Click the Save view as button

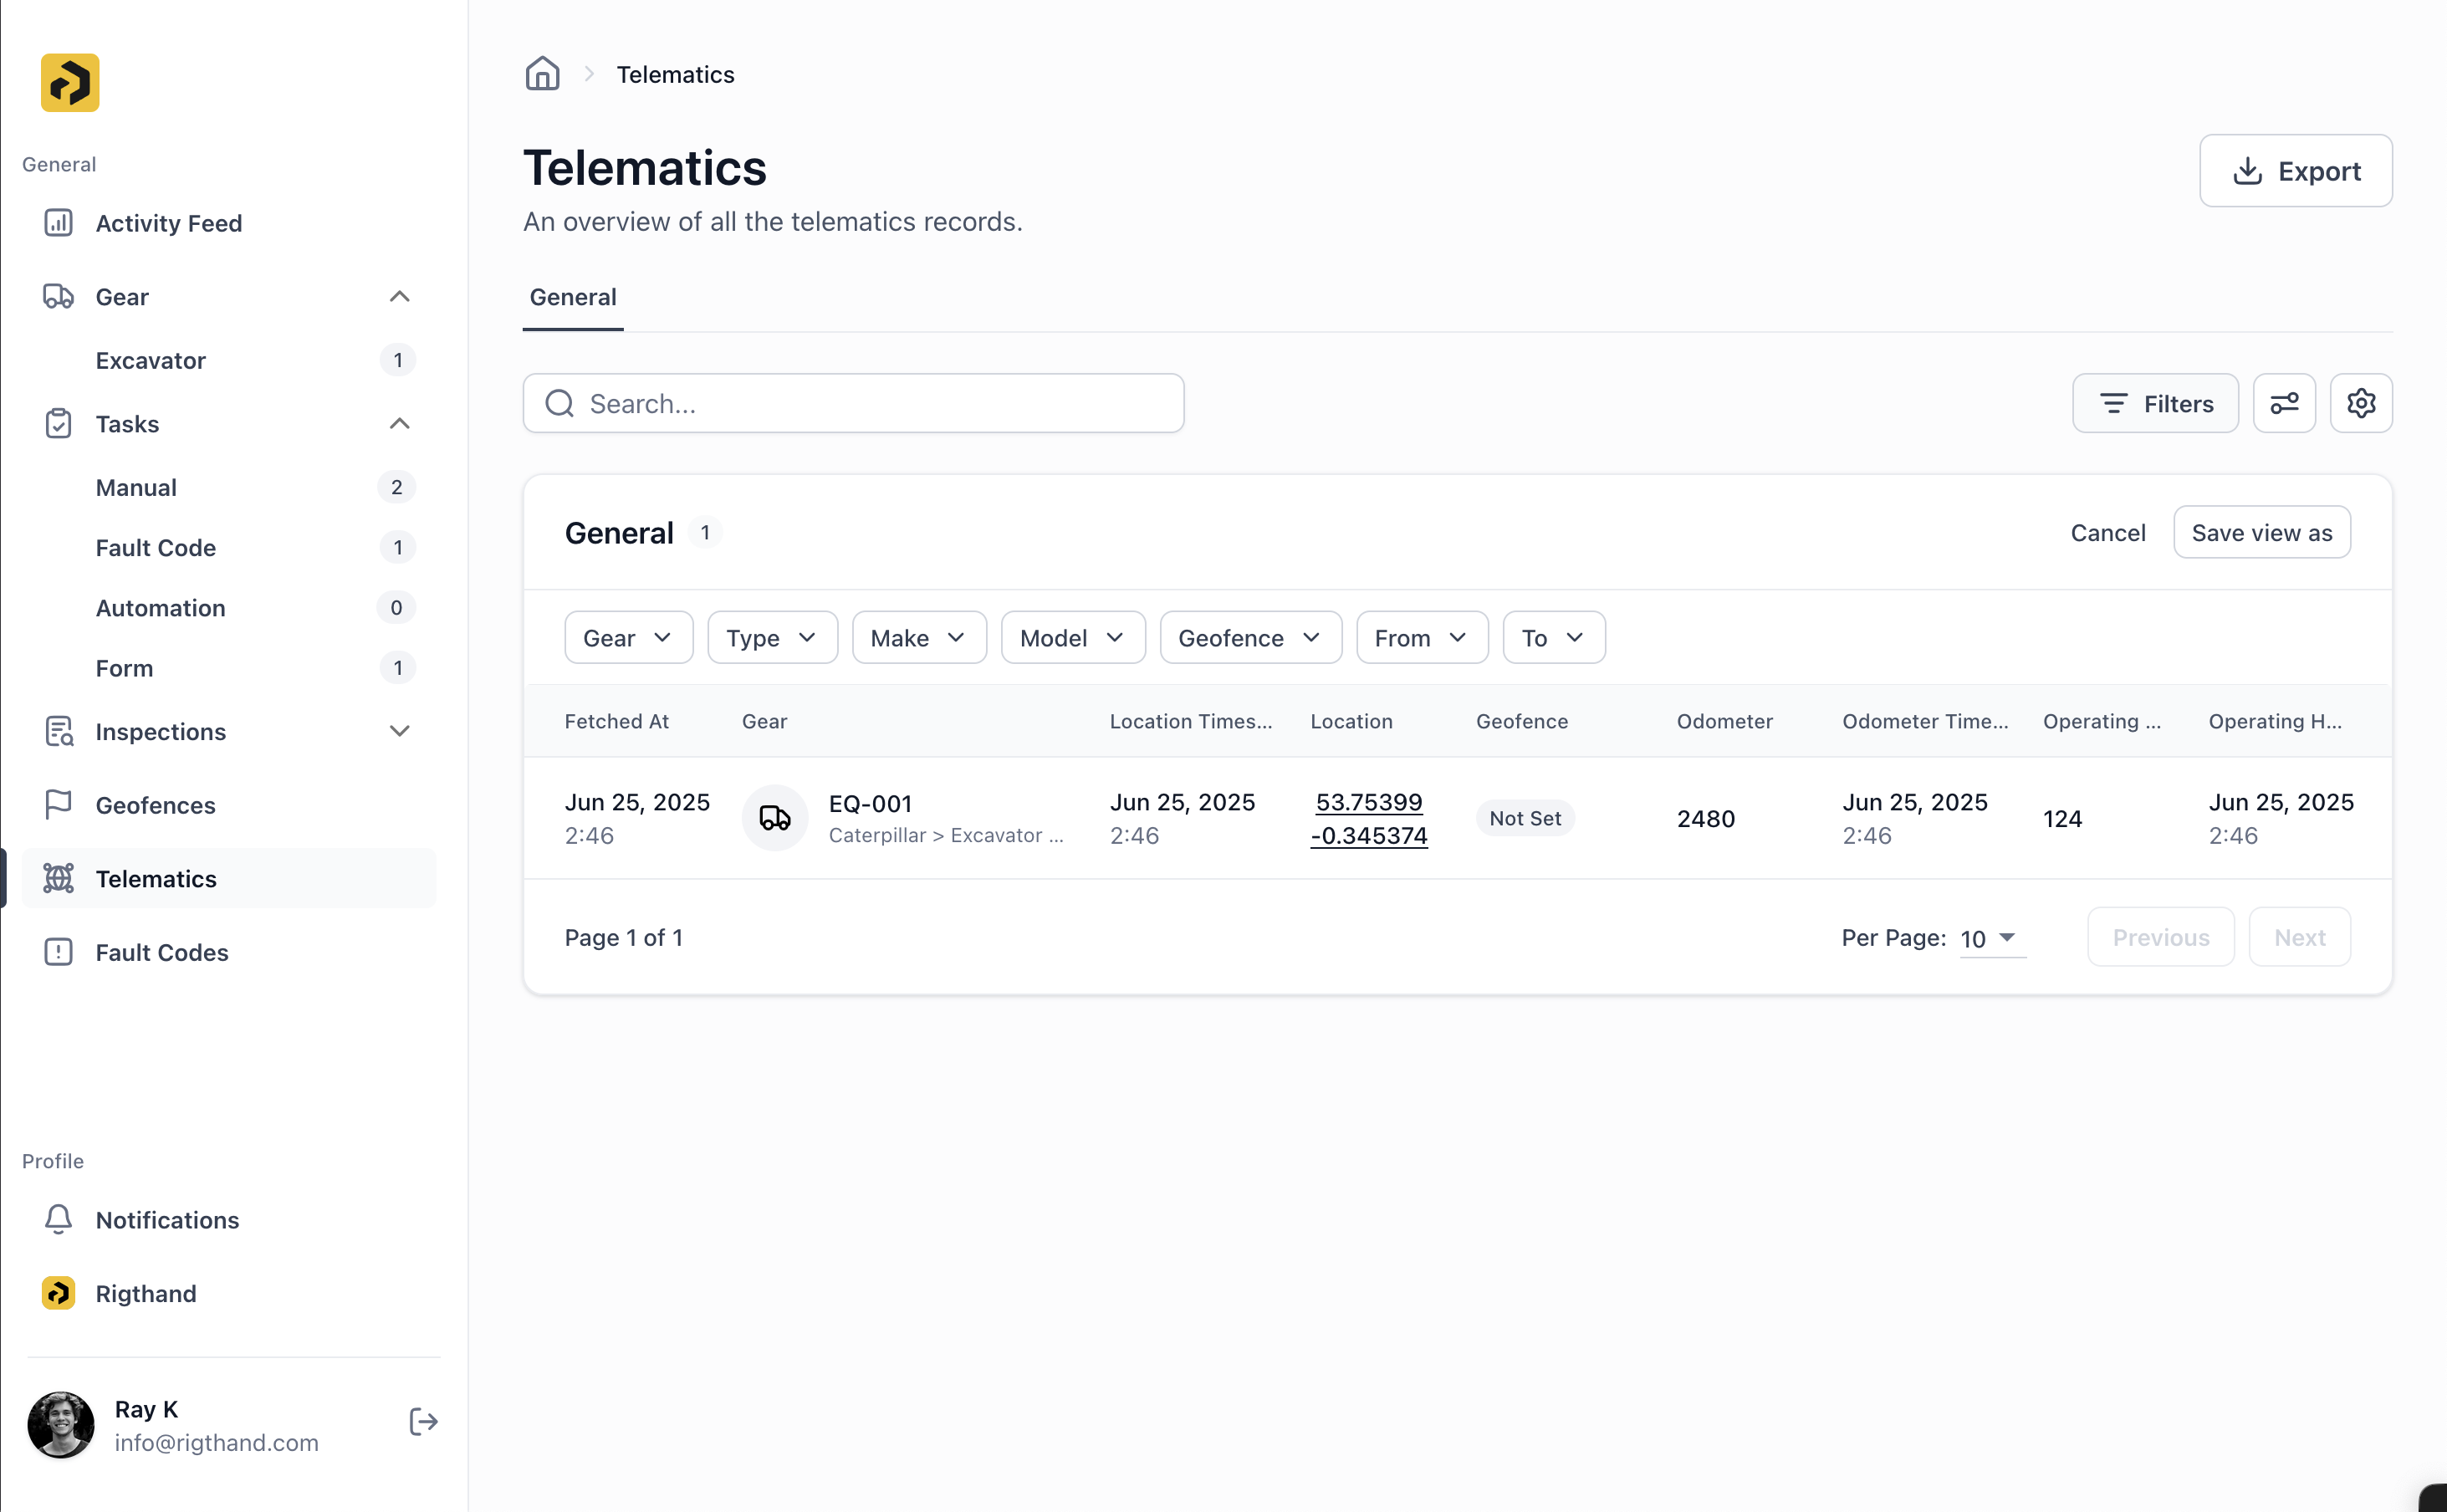point(2261,532)
